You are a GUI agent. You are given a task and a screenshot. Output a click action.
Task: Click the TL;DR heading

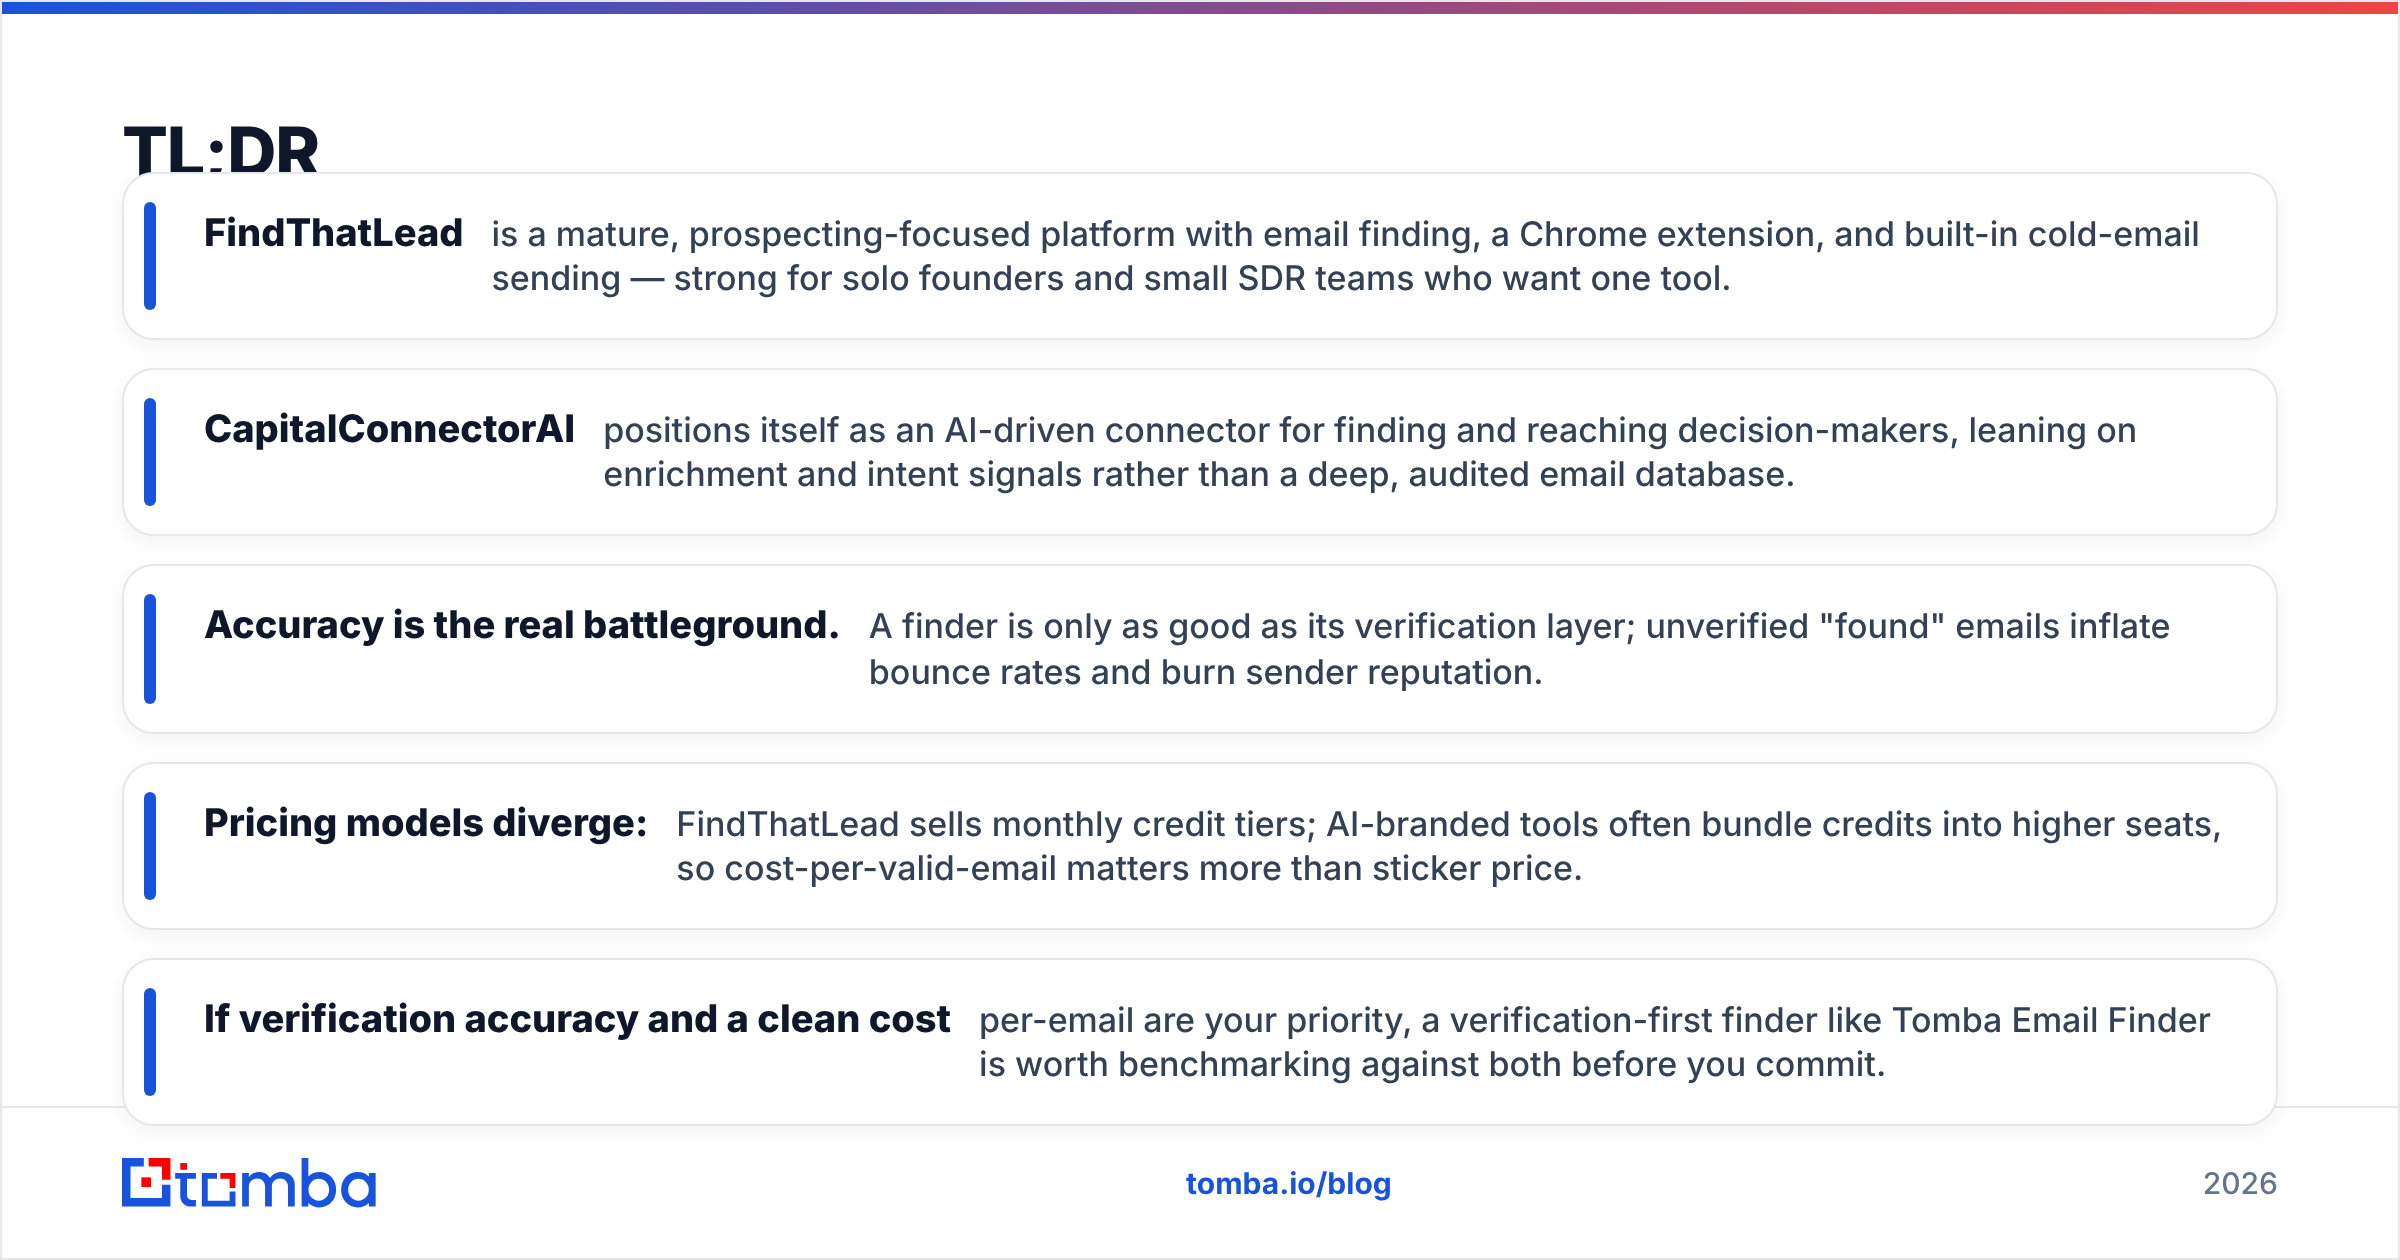click(x=221, y=148)
